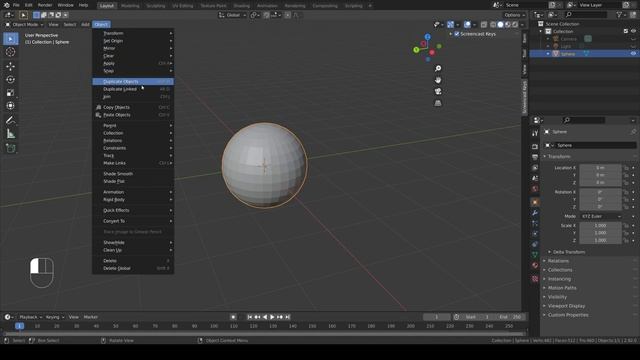Image resolution: width=640 pixels, height=360 pixels.
Task: Toggle viewport overlays button
Action: point(467,24)
